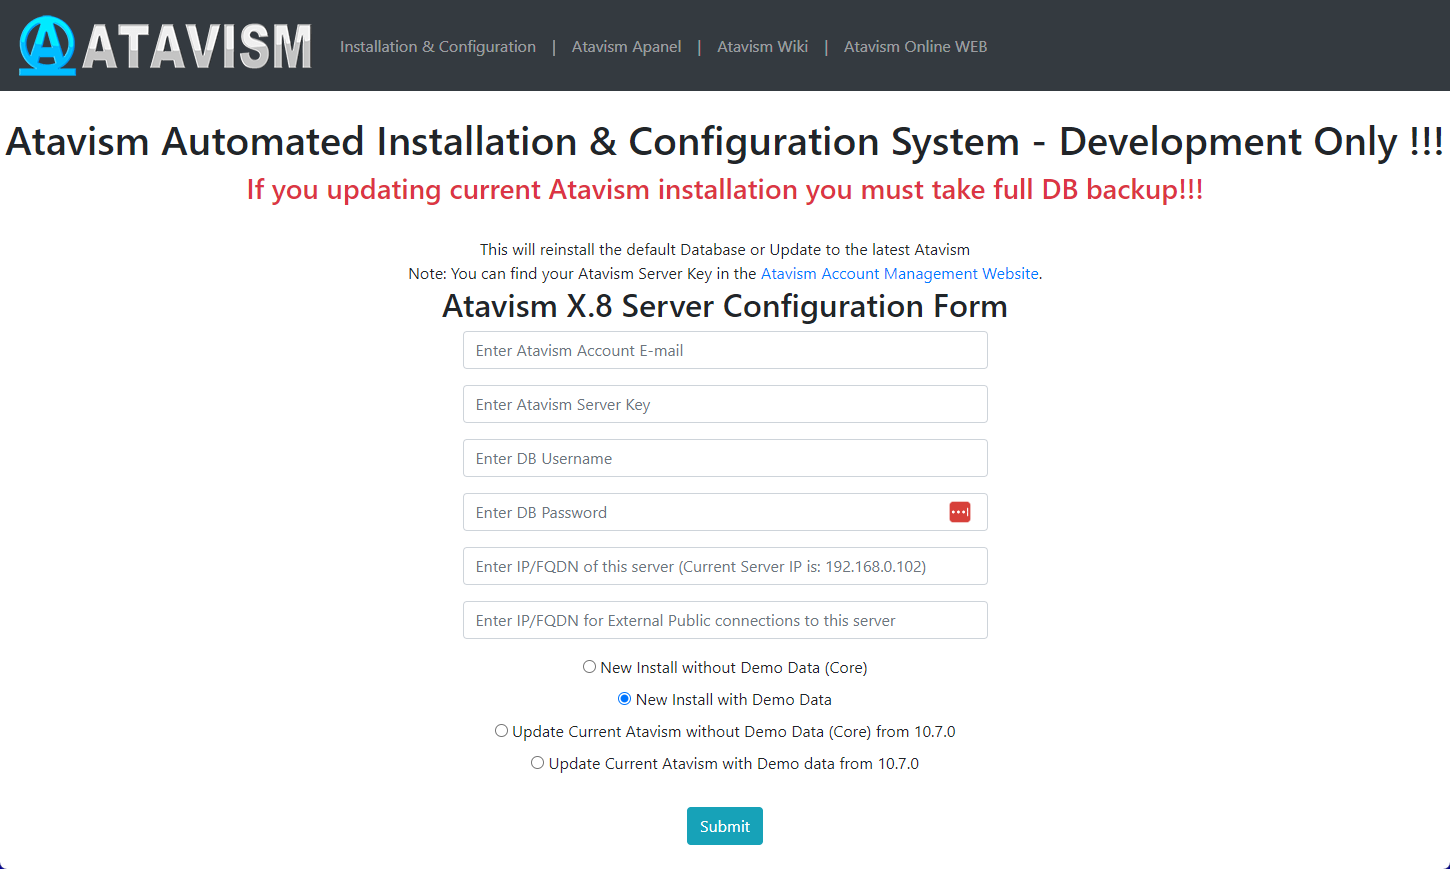The width and height of the screenshot is (1450, 869).
Task: Click the IP/FQDN of this server field
Action: coord(724,567)
